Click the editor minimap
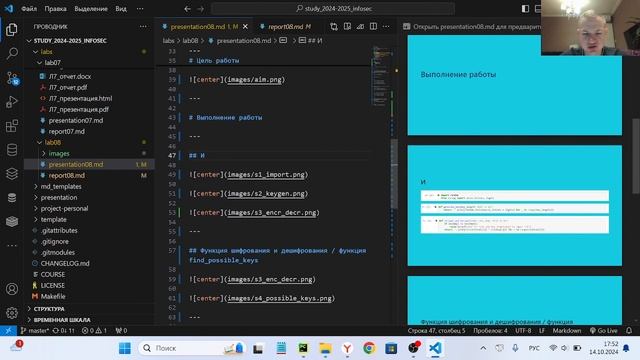Viewport: 640px width, 360px height. click(x=382, y=76)
